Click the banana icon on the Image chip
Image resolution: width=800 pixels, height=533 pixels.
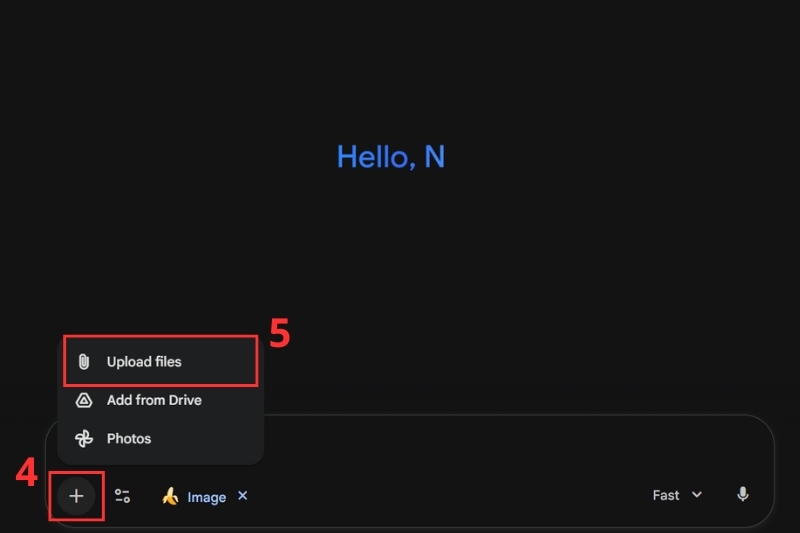tap(170, 496)
